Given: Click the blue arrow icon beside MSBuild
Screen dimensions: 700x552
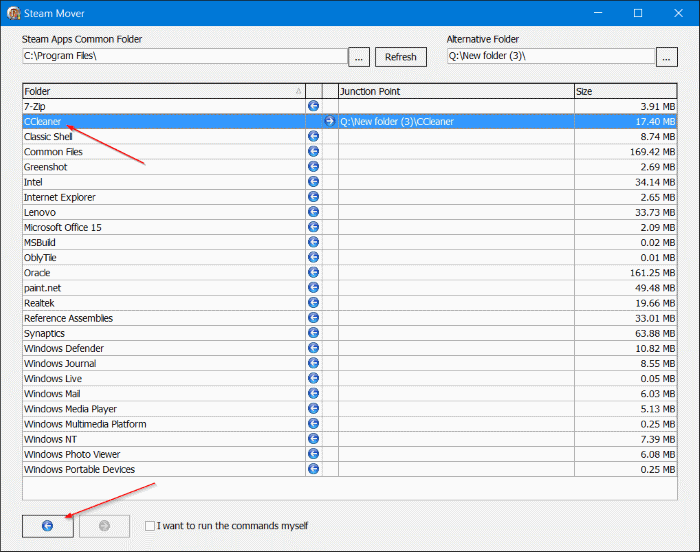Looking at the screenshot, I should point(313,242).
